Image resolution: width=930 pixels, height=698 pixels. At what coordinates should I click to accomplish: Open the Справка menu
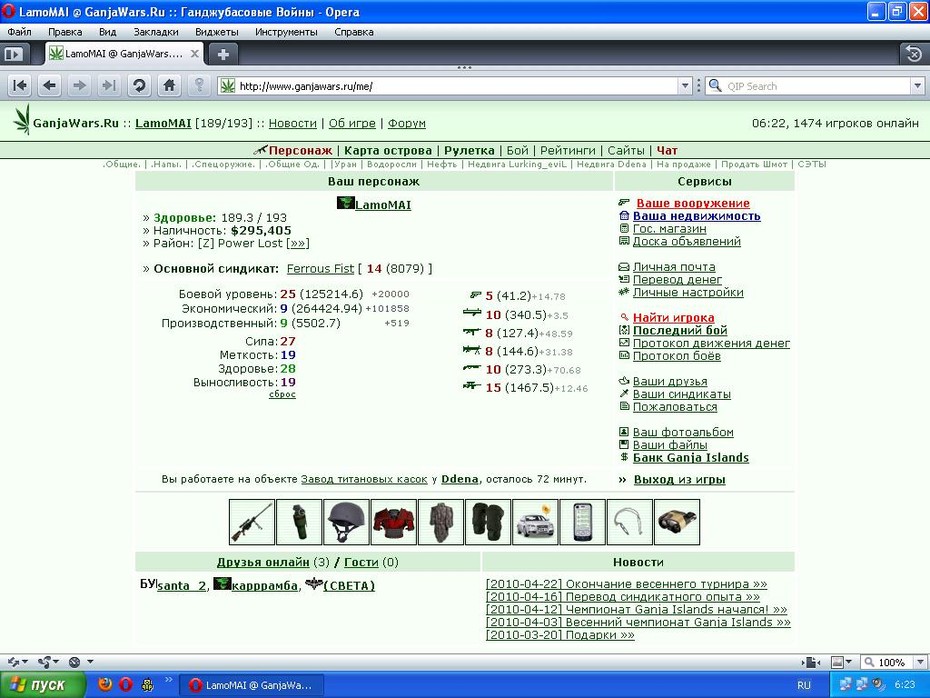tap(353, 32)
